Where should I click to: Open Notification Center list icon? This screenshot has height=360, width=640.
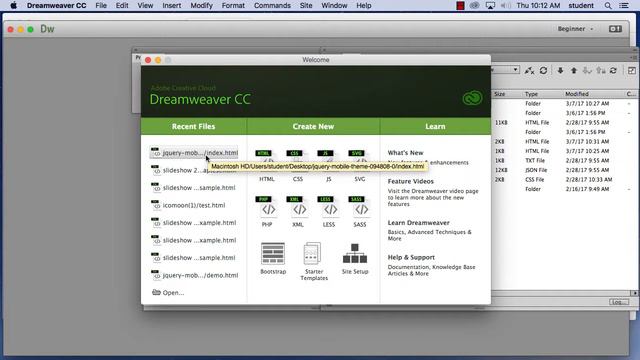tap(624, 6)
